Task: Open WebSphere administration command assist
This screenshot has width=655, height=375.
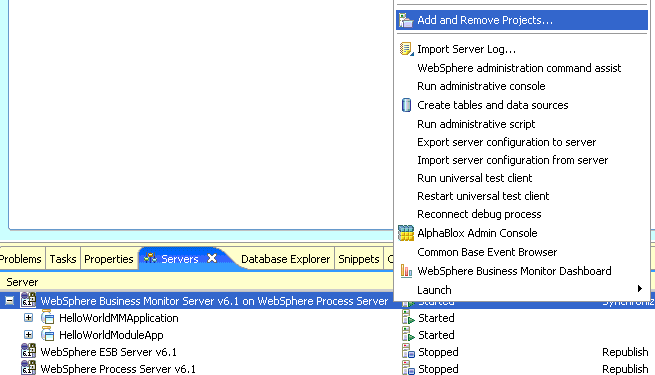Action: point(519,68)
